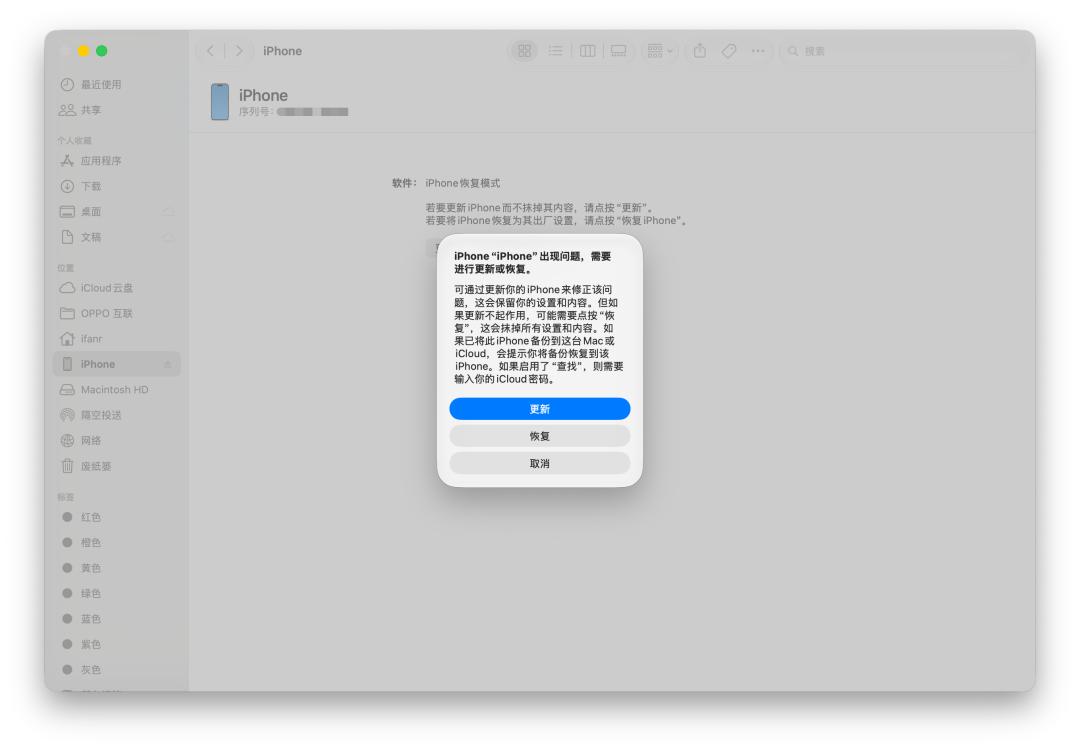This screenshot has width=1080, height=750.
Task: Click the Share toolbar icon
Action: (x=700, y=51)
